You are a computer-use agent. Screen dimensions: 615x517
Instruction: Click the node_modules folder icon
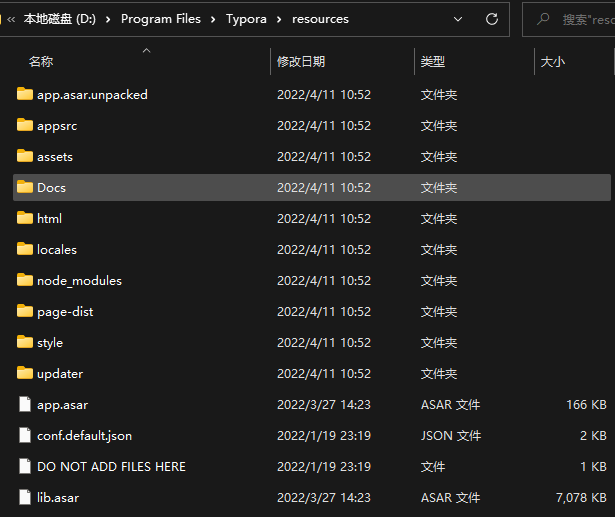pos(25,280)
